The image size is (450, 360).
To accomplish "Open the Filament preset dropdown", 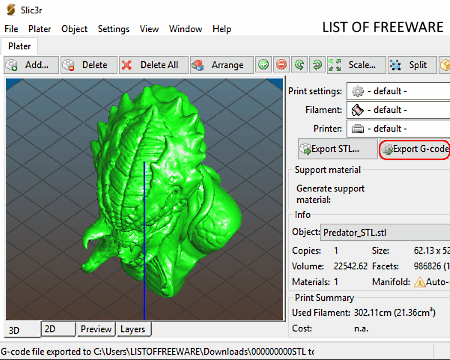I will [398, 110].
